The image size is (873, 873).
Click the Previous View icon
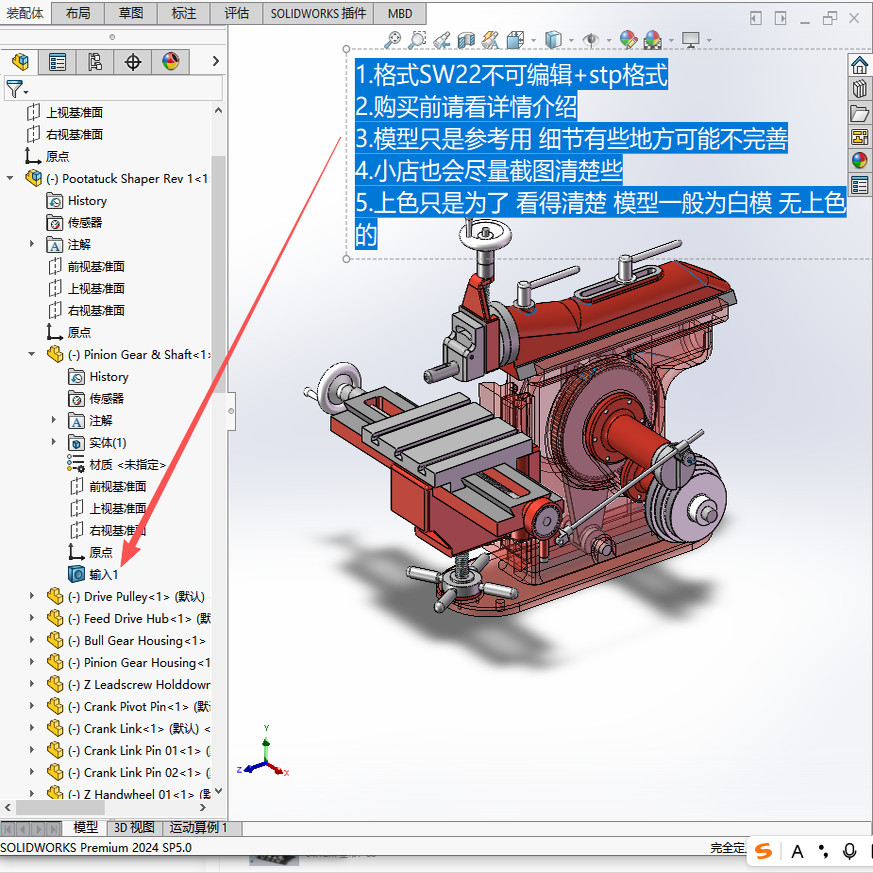[442, 40]
